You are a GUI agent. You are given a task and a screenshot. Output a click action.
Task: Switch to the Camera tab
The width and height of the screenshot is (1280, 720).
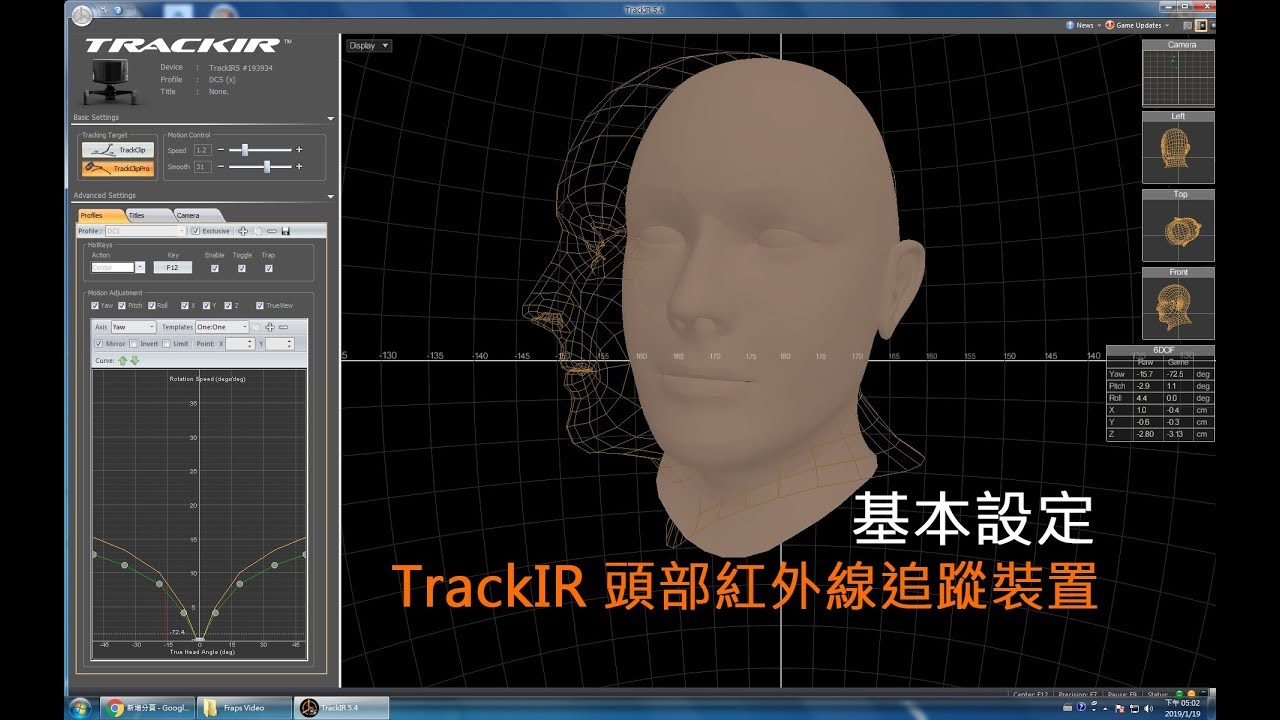click(195, 215)
